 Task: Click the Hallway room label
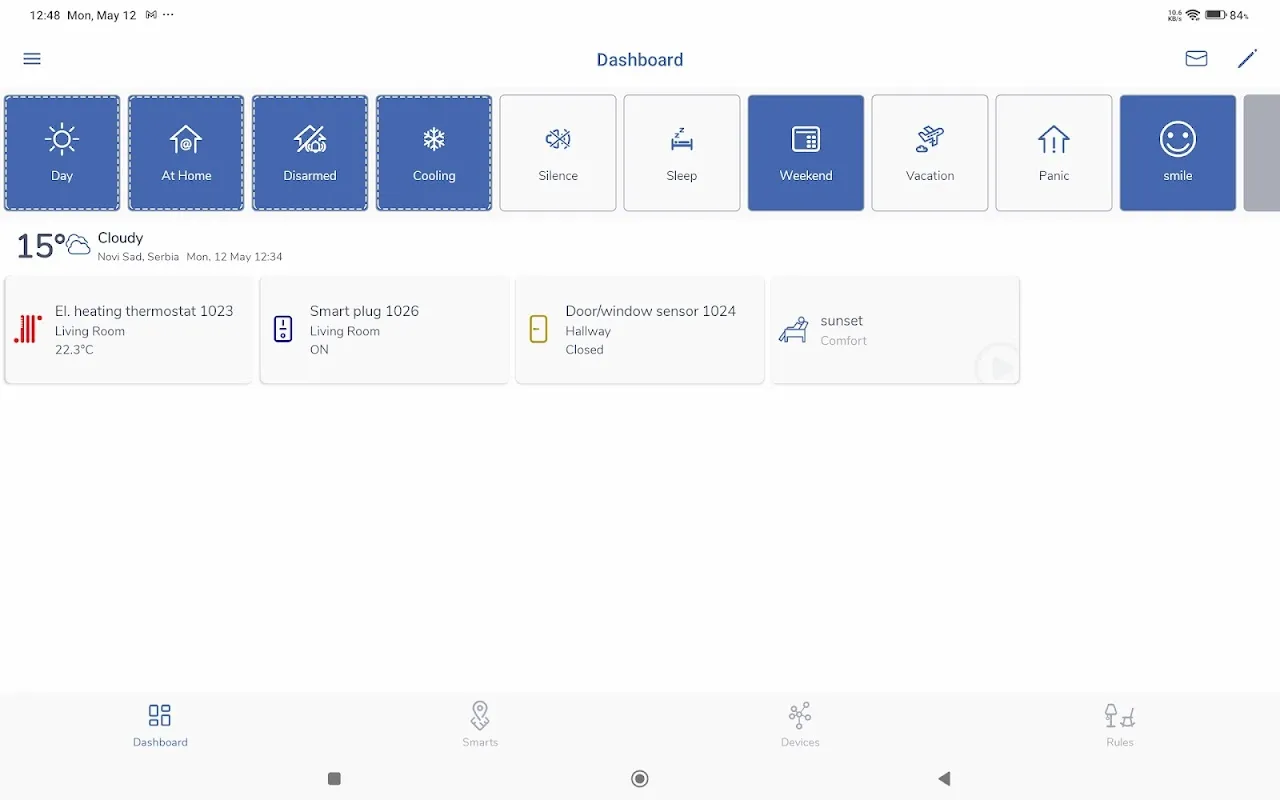(588, 331)
